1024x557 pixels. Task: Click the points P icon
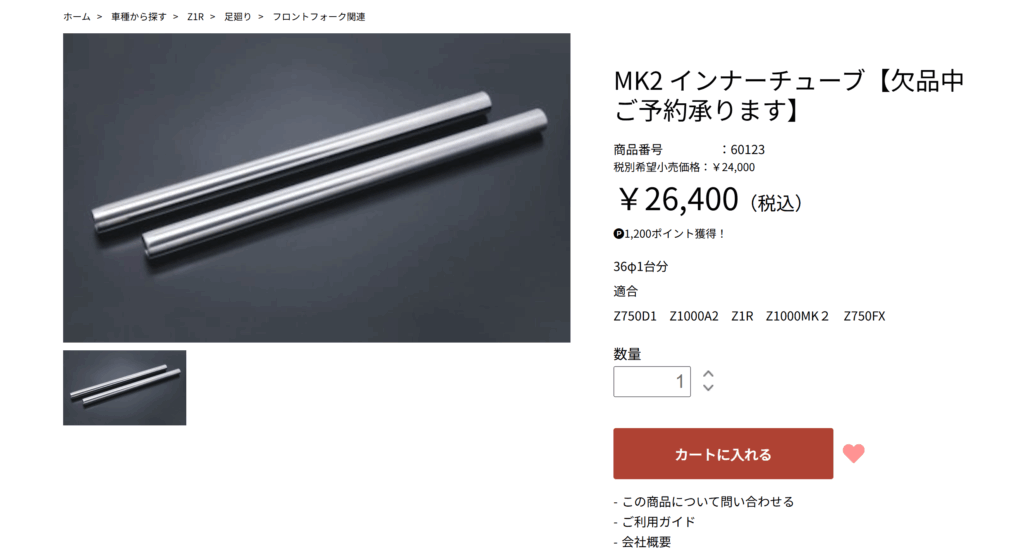click(x=618, y=234)
